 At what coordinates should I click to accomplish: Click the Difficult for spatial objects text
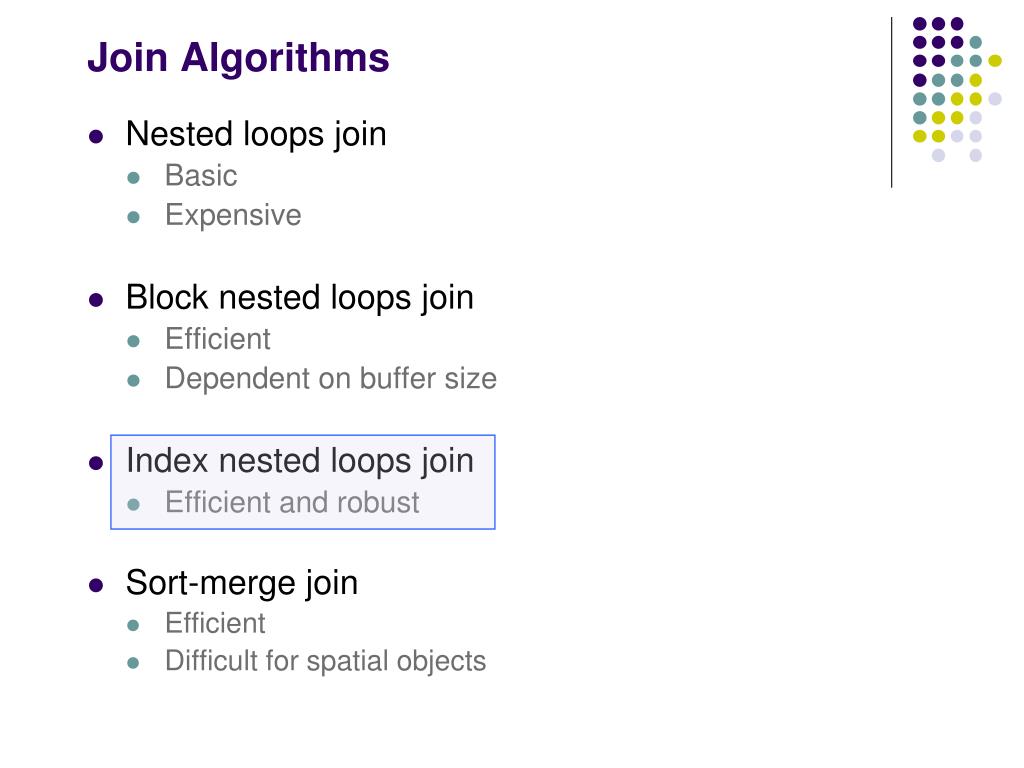click(325, 661)
